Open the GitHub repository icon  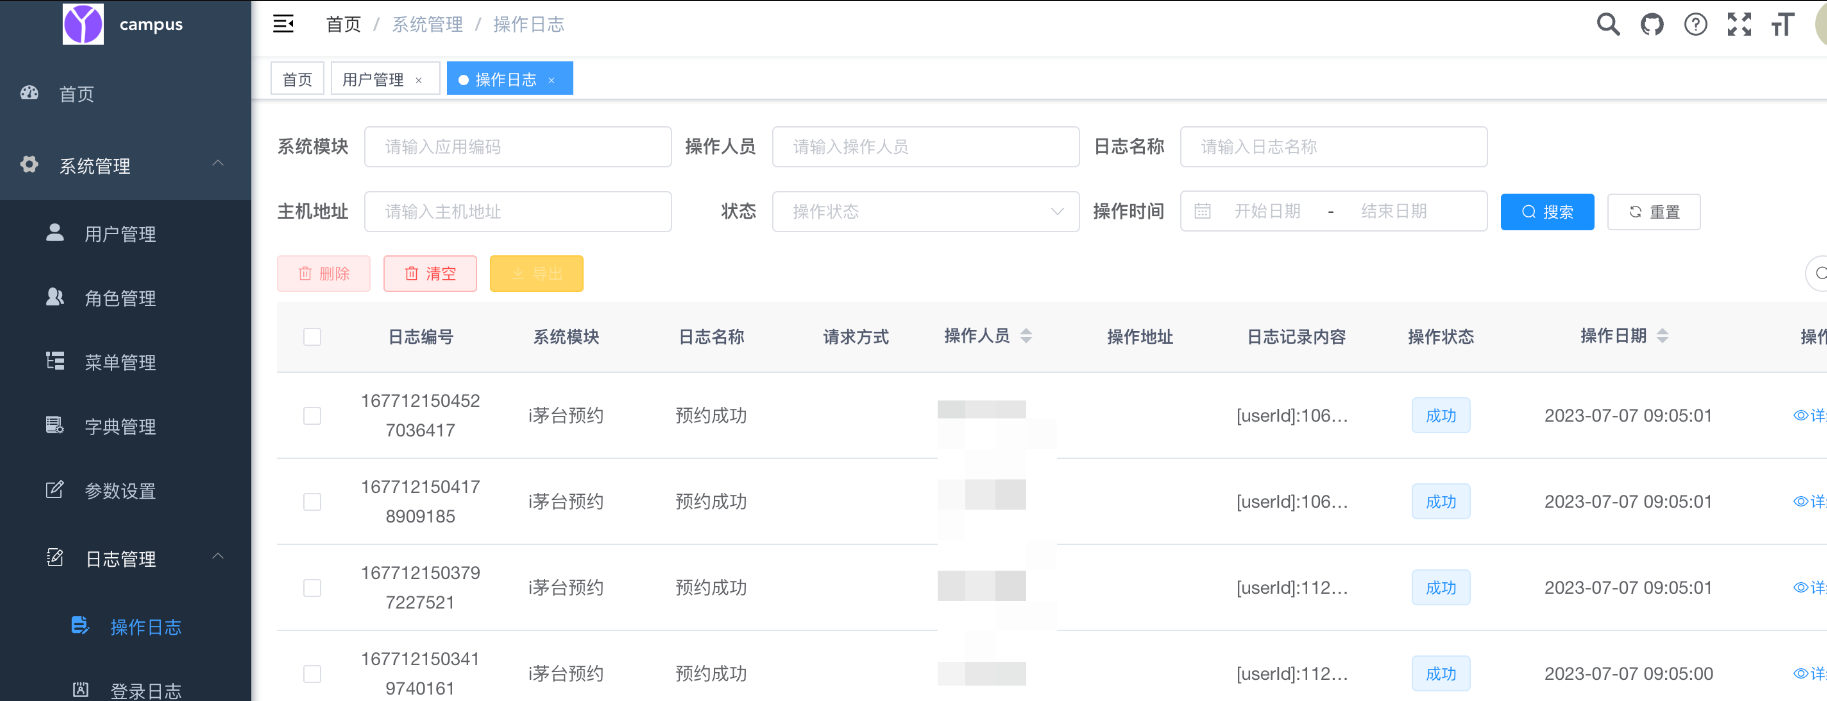click(1652, 24)
